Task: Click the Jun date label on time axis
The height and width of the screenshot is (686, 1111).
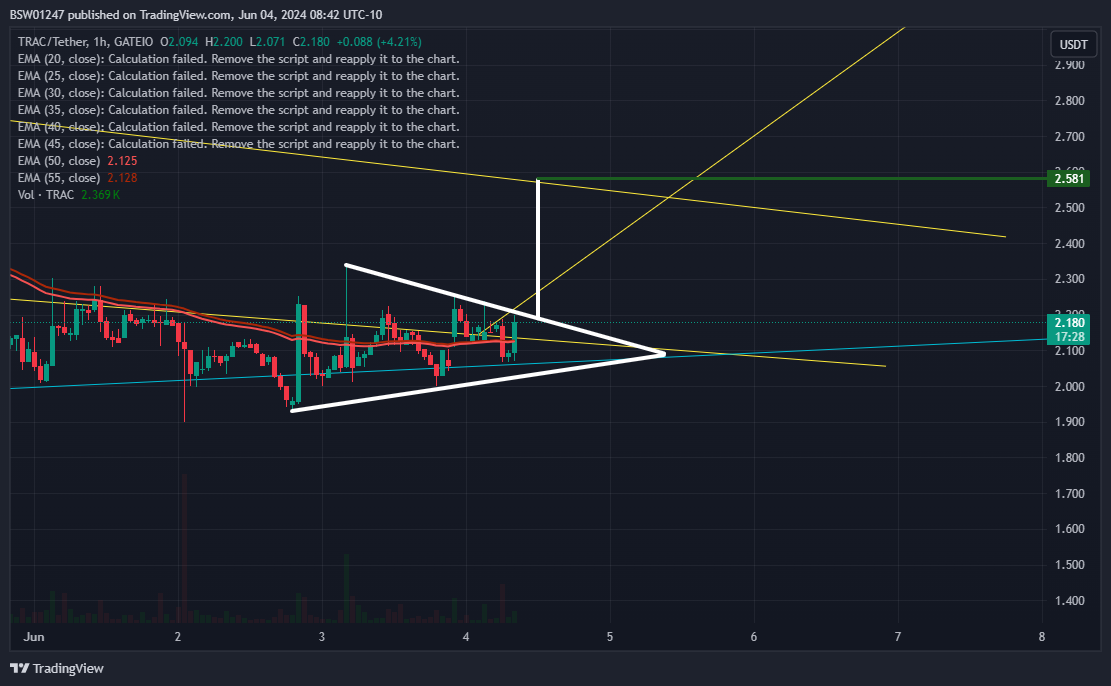Action: pos(34,636)
